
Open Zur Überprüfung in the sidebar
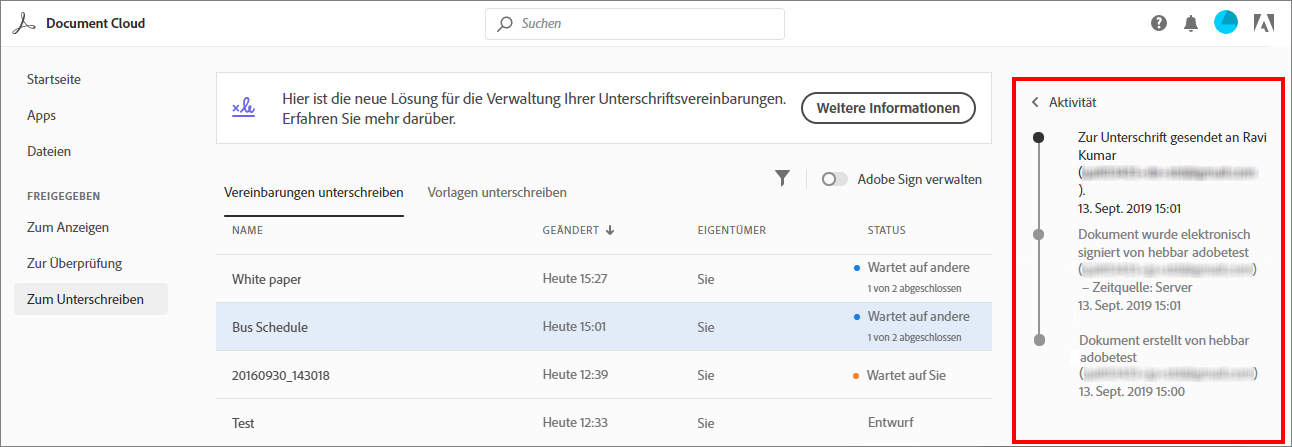[x=74, y=263]
